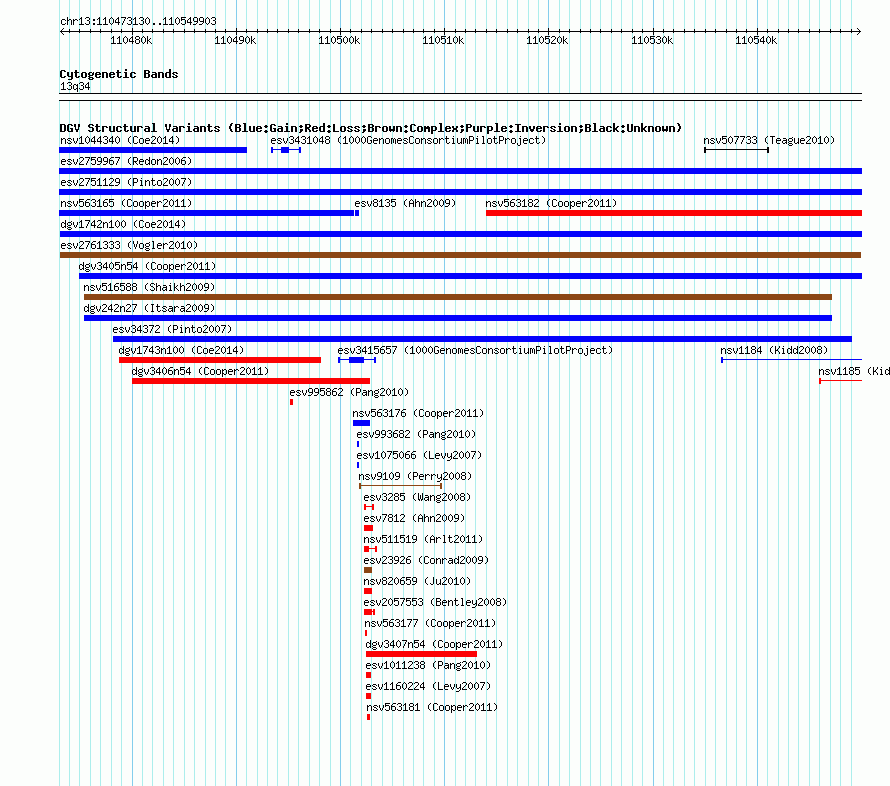Click the 110530k ruler label
The image size is (890, 786).
coord(652,40)
